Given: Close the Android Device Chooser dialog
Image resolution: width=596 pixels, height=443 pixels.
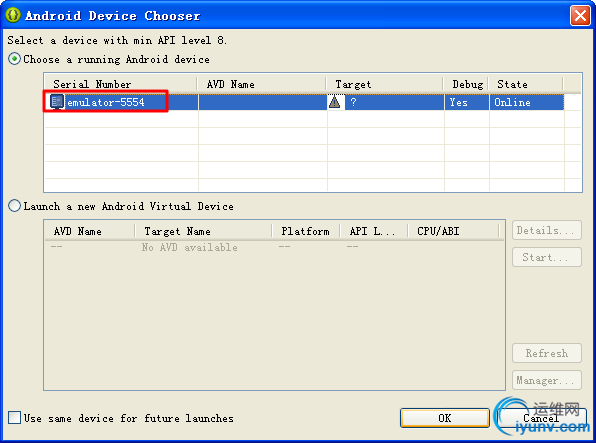Looking at the screenshot, I should [x=580, y=16].
